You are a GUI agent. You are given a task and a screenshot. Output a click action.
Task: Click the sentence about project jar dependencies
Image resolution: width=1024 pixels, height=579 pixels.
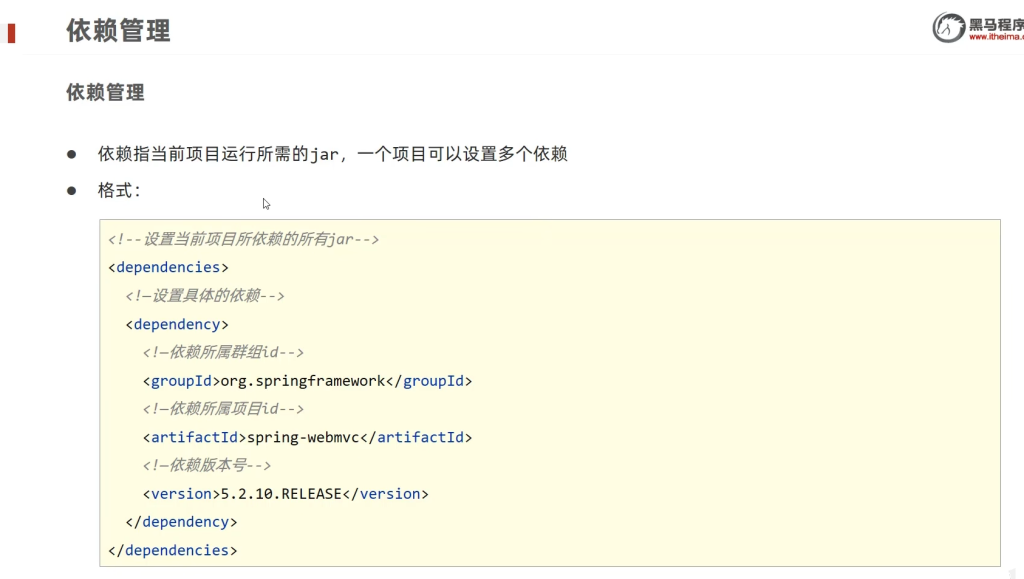[x=332, y=154]
